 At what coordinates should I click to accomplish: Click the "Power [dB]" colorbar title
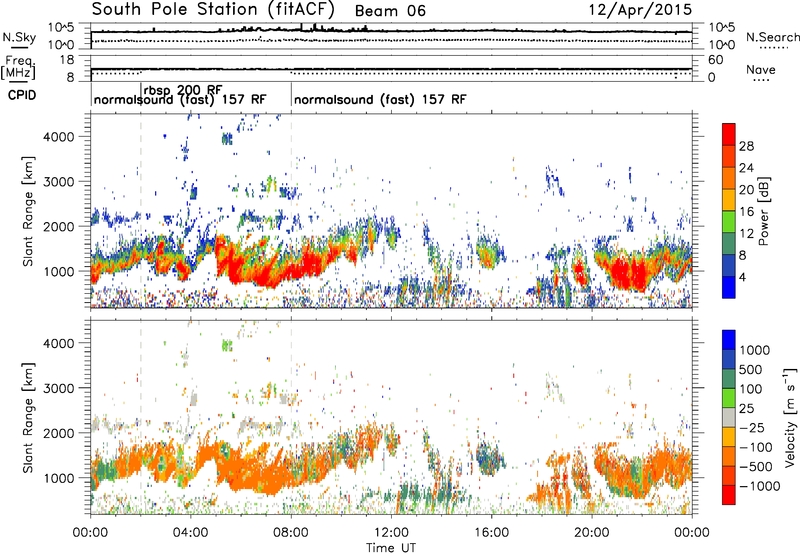[x=763, y=211]
